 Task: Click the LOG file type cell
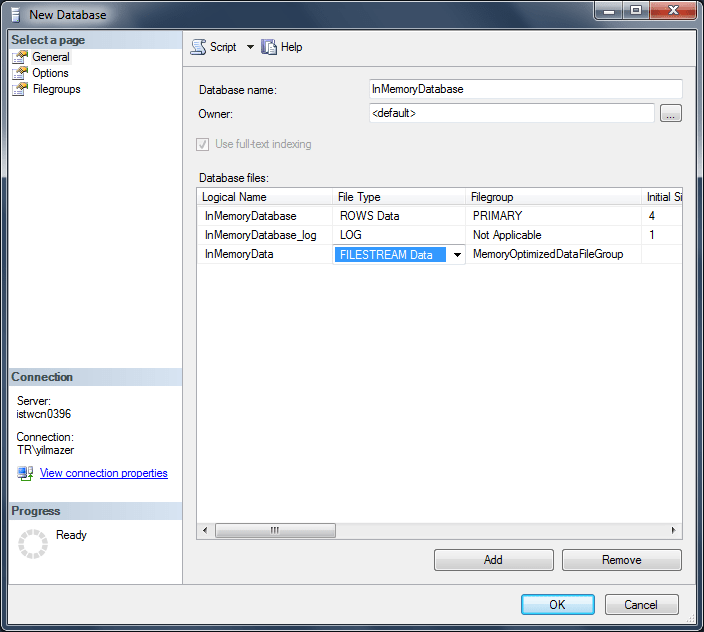point(399,235)
